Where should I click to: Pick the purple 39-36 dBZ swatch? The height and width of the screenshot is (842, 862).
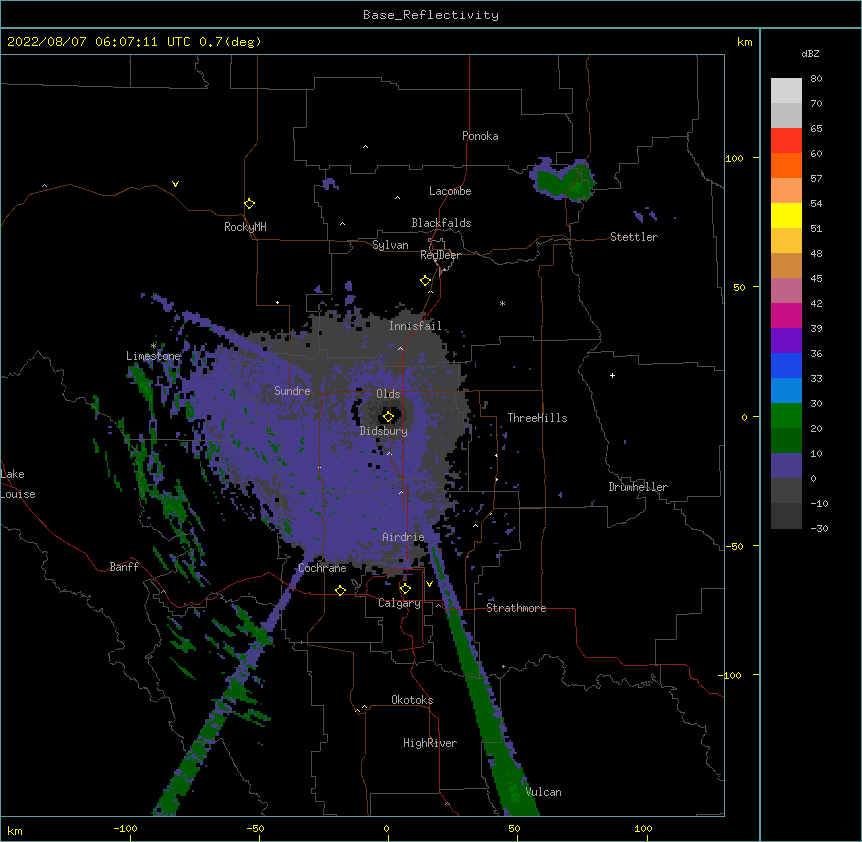click(786, 340)
